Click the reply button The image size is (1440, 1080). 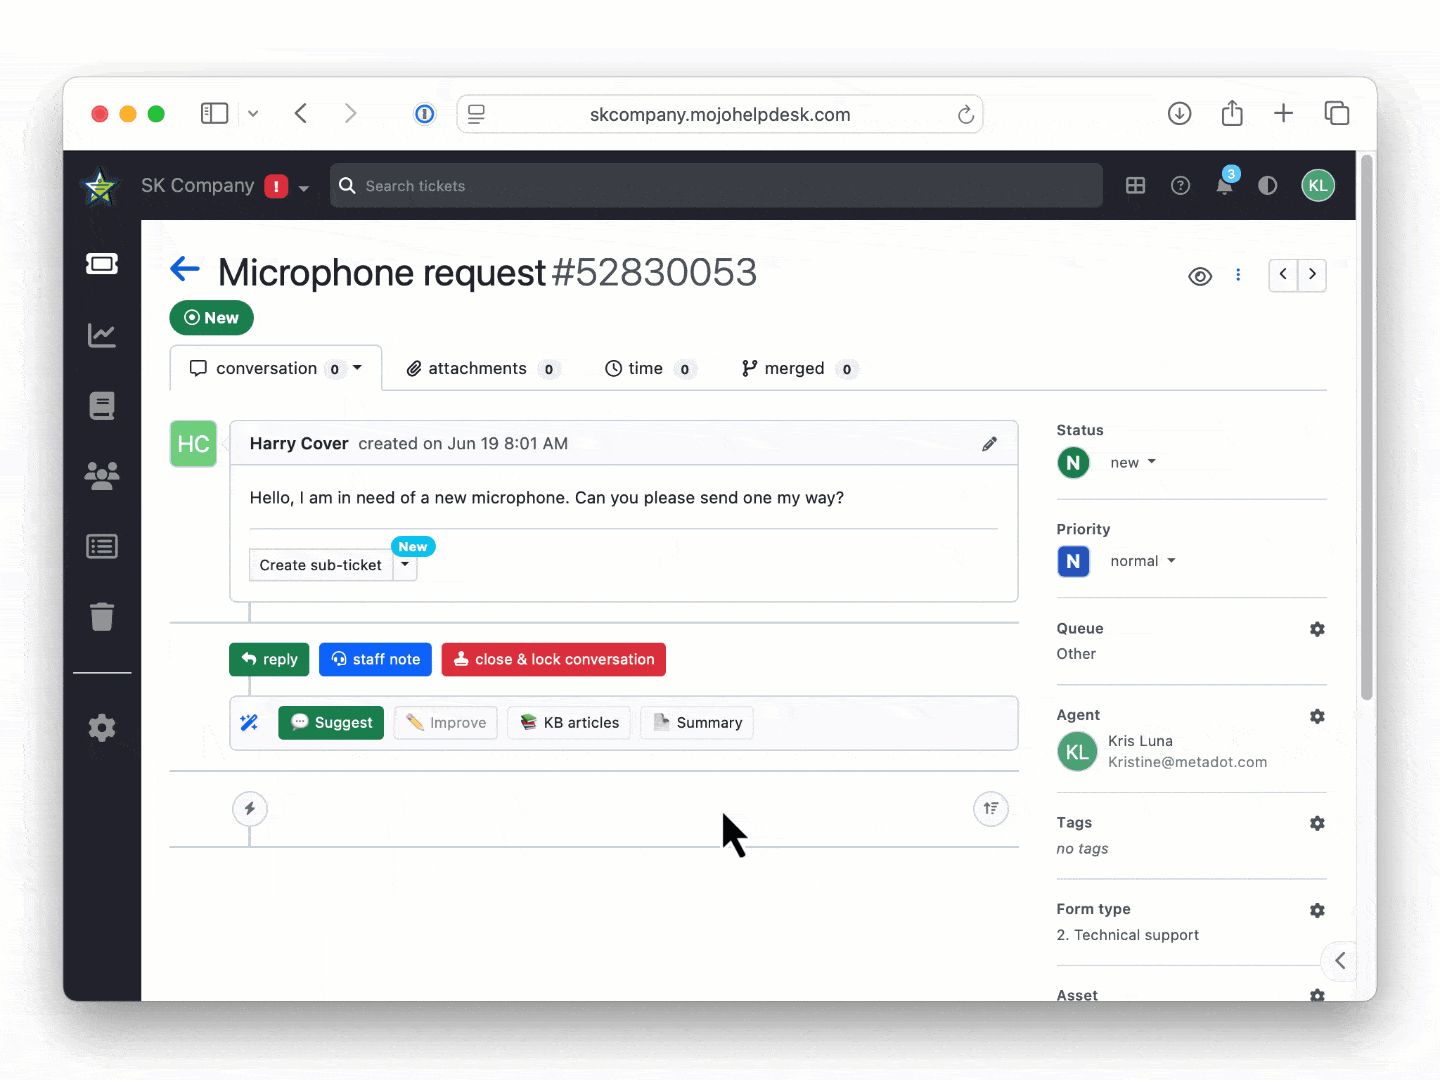click(x=268, y=659)
